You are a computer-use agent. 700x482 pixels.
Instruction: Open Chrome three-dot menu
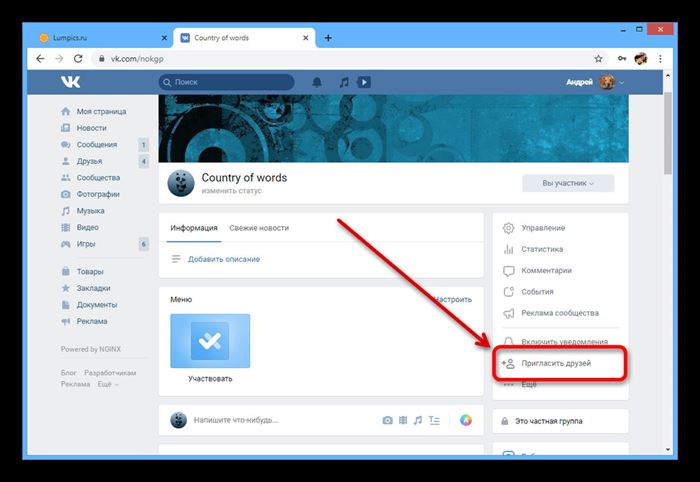(660, 58)
